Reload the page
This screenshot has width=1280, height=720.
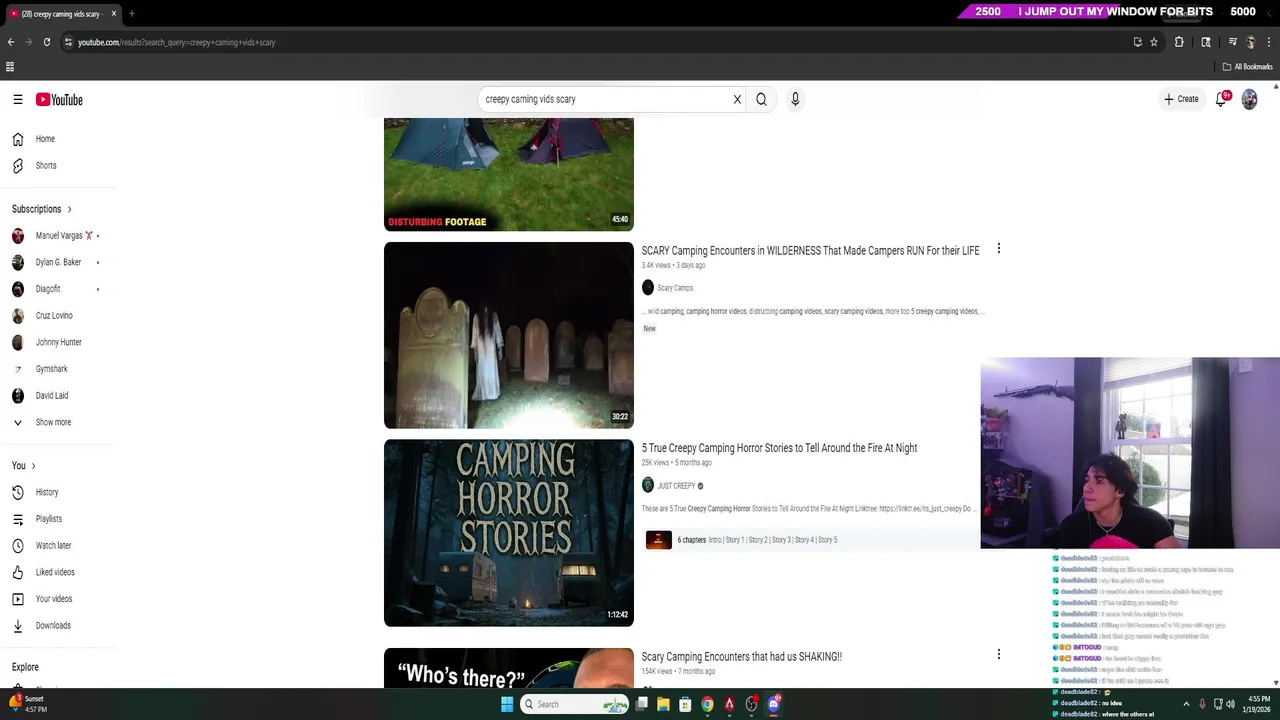click(x=46, y=42)
